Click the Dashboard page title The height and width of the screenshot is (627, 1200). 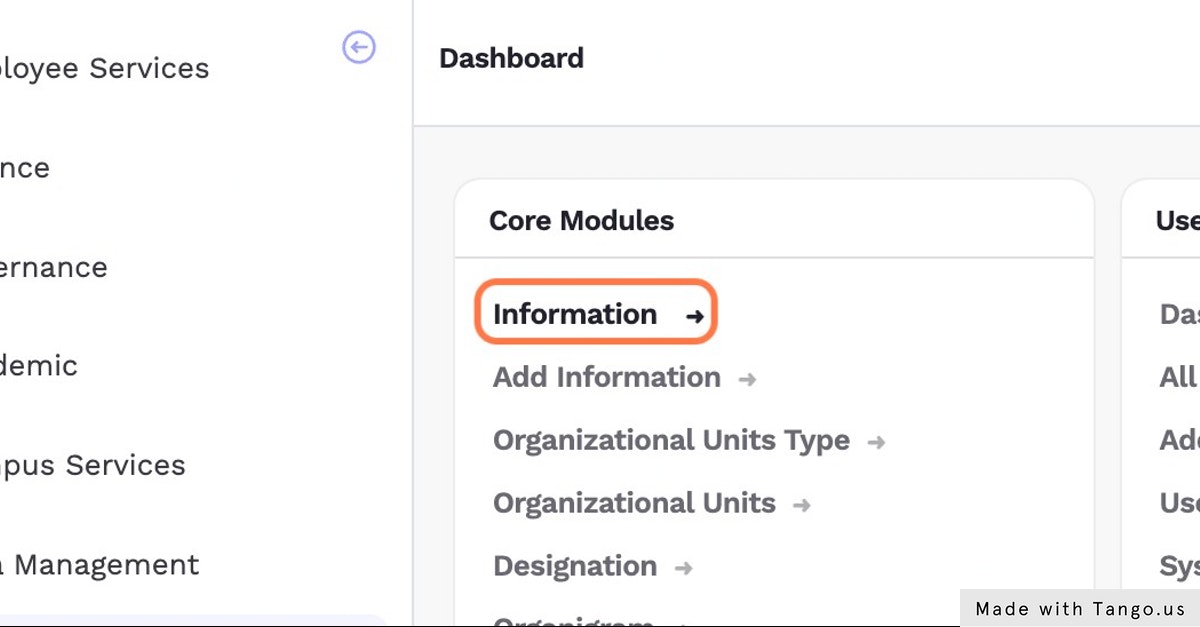511,58
